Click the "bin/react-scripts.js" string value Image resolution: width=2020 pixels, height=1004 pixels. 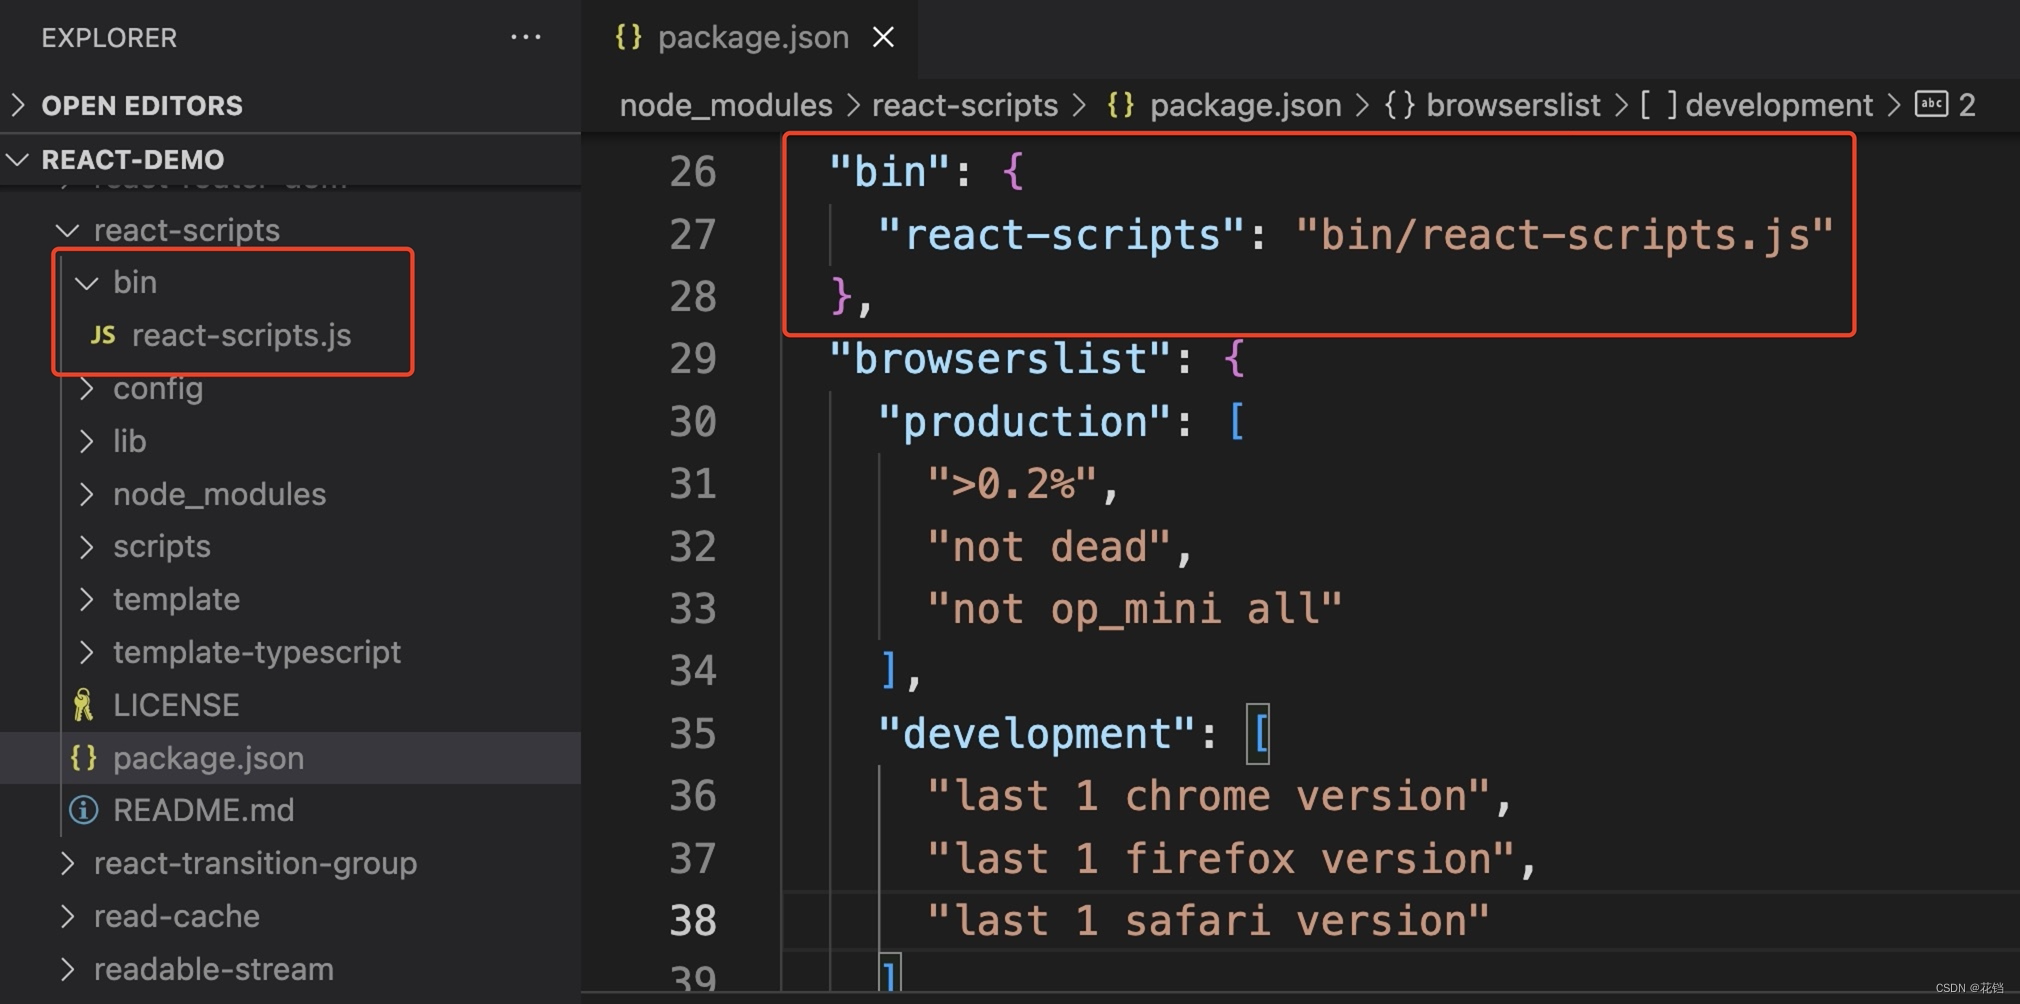click(1564, 235)
